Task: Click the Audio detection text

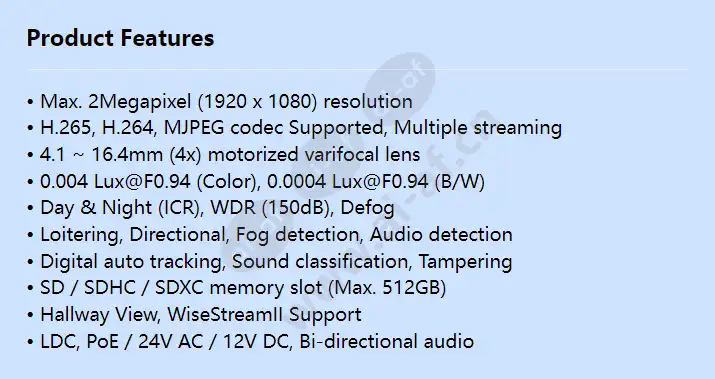Action: [441, 234]
